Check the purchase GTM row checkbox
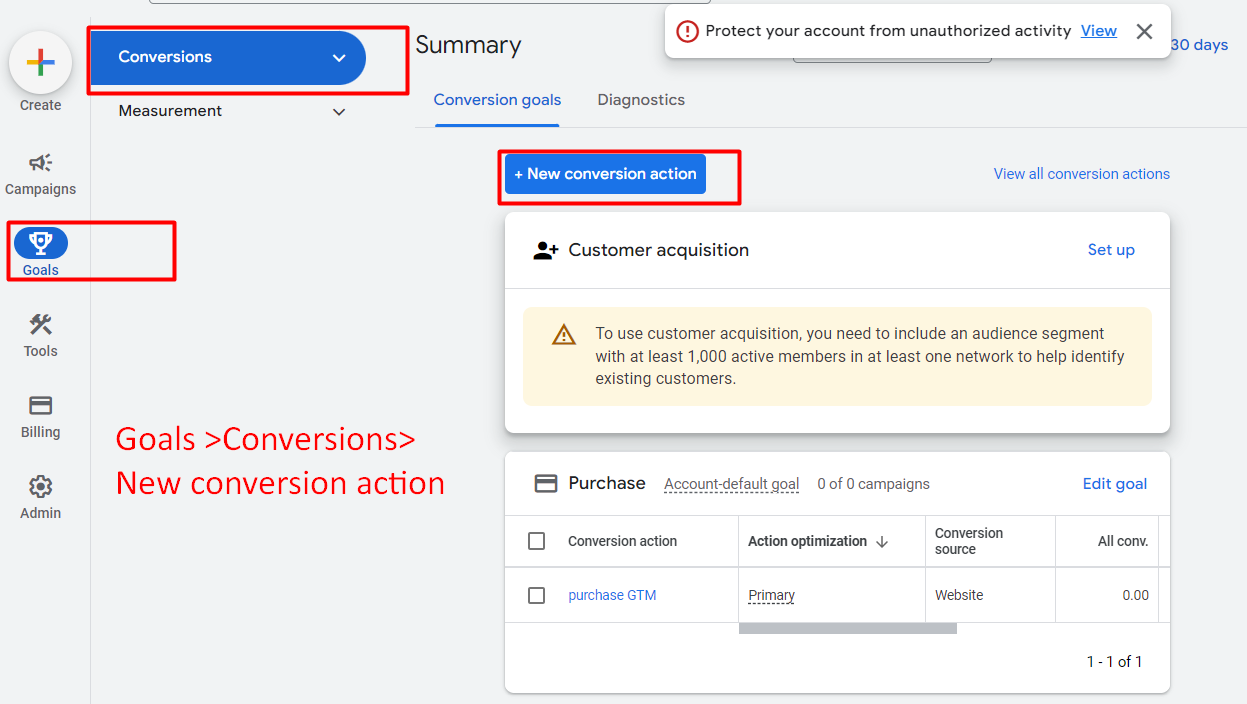 [537, 595]
